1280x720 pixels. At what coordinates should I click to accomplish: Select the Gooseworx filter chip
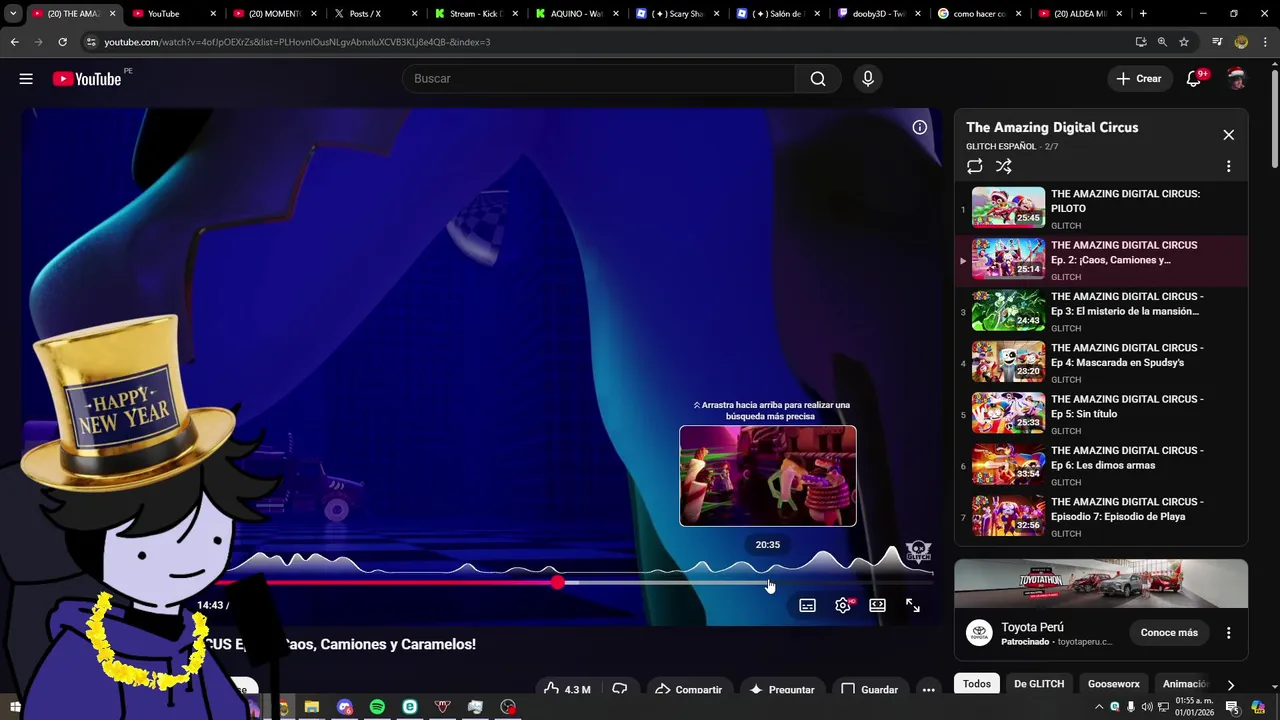pyautogui.click(x=1114, y=684)
